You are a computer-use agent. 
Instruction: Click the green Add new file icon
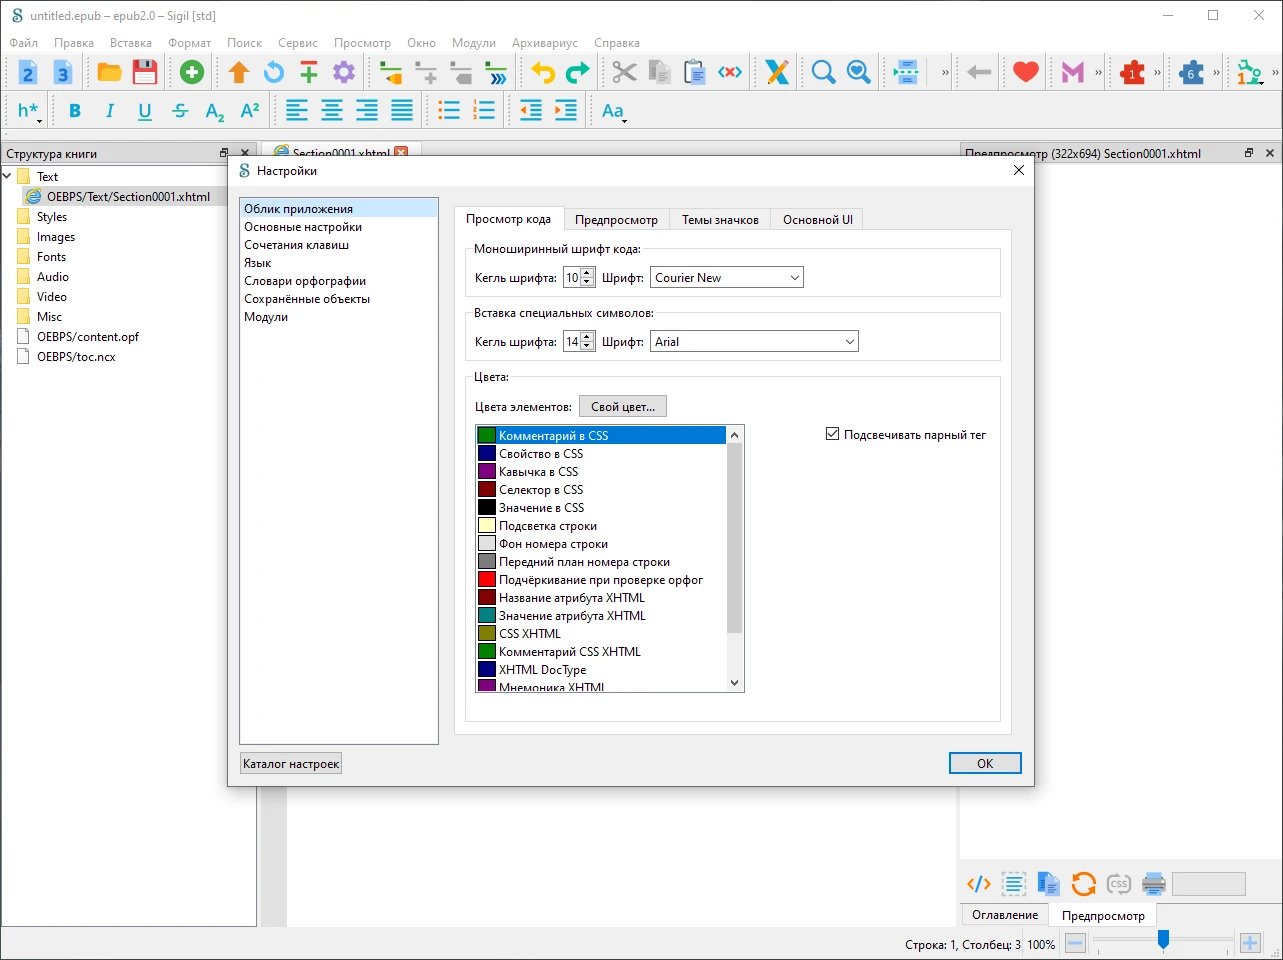191,72
